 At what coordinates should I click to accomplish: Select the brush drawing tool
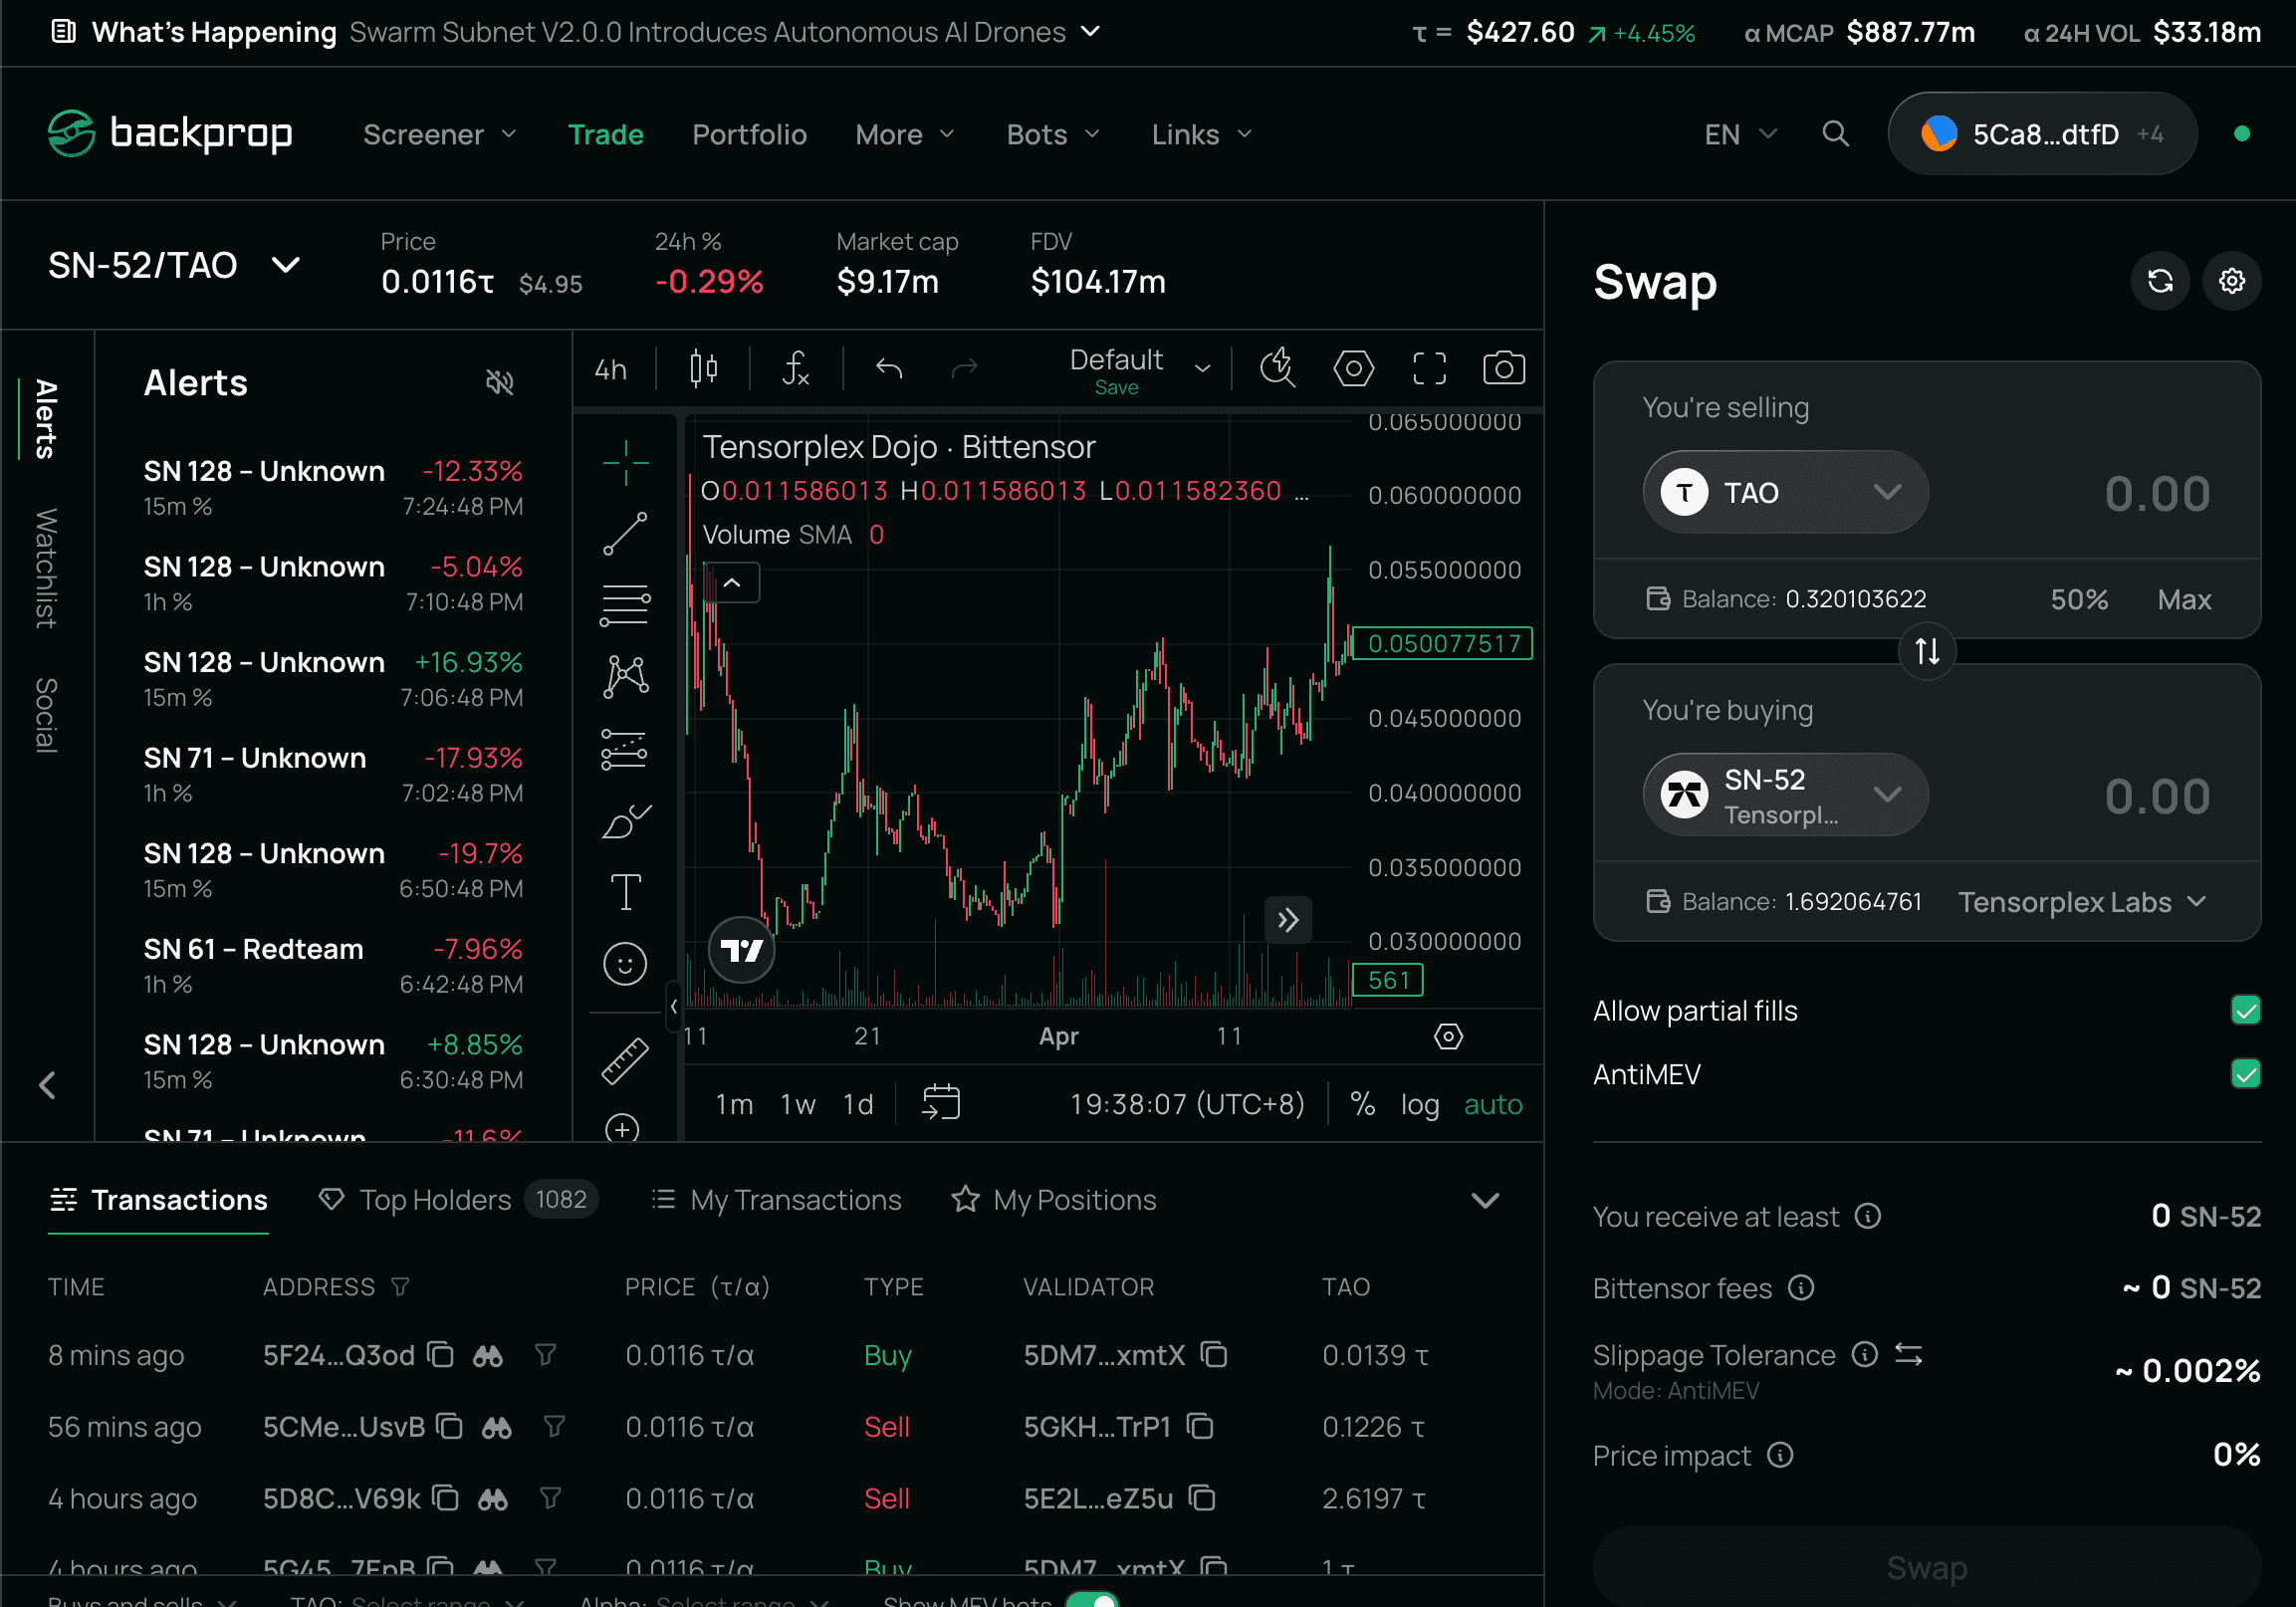pos(626,821)
